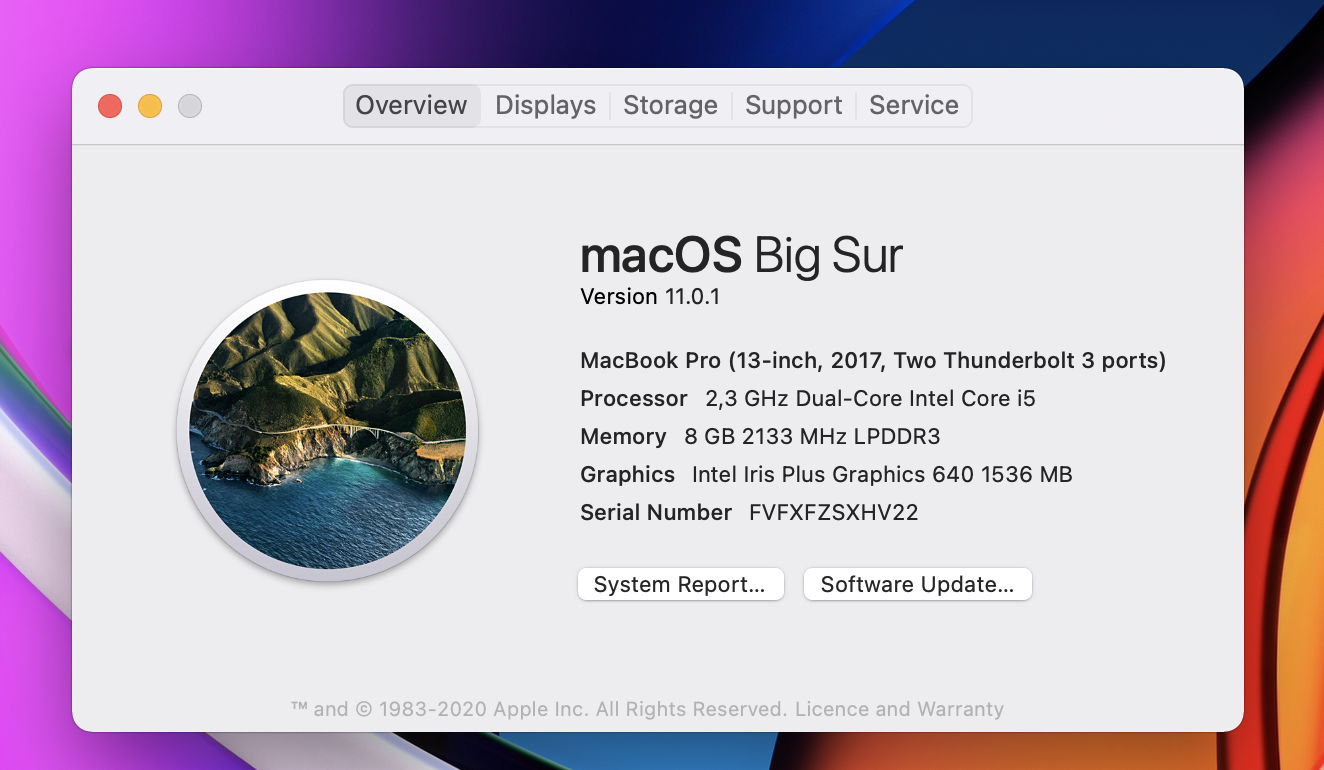Select the serial number FVFXFZSXHV22

[x=834, y=512]
